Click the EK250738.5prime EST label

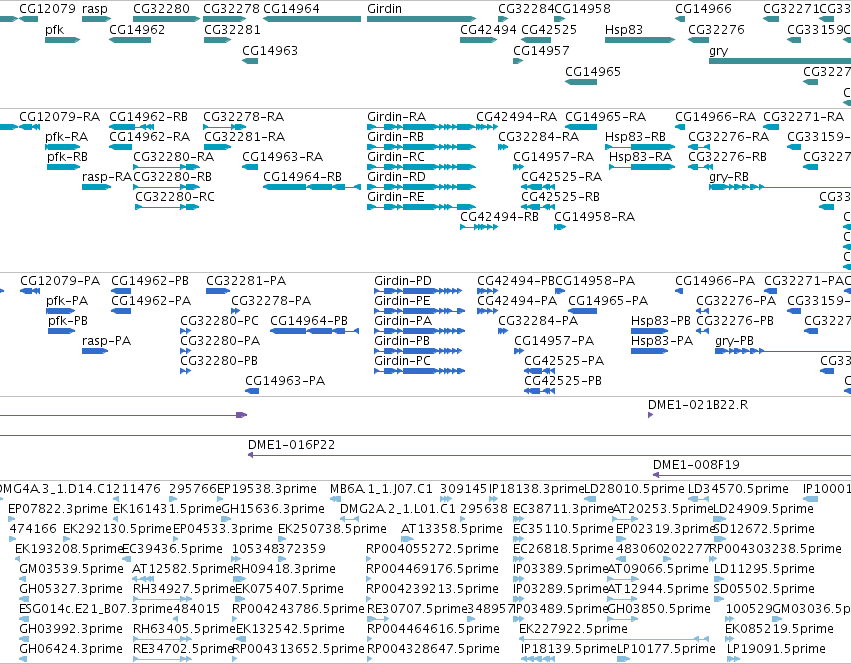(x=332, y=529)
